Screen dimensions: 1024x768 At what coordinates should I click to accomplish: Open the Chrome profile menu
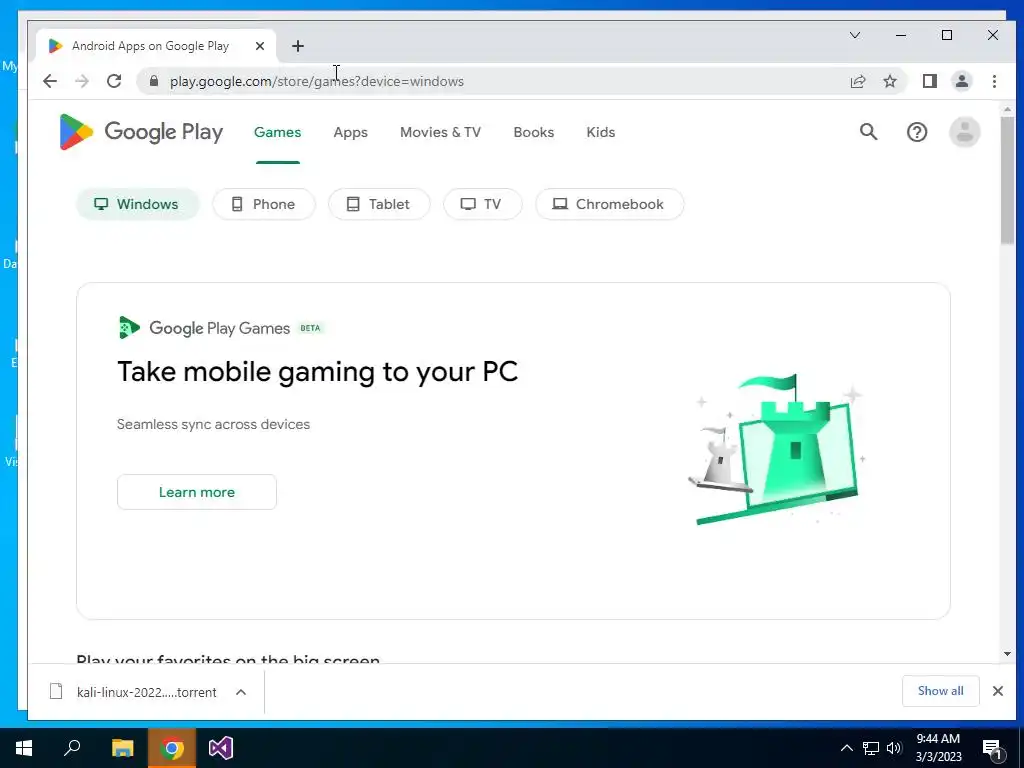click(x=962, y=81)
